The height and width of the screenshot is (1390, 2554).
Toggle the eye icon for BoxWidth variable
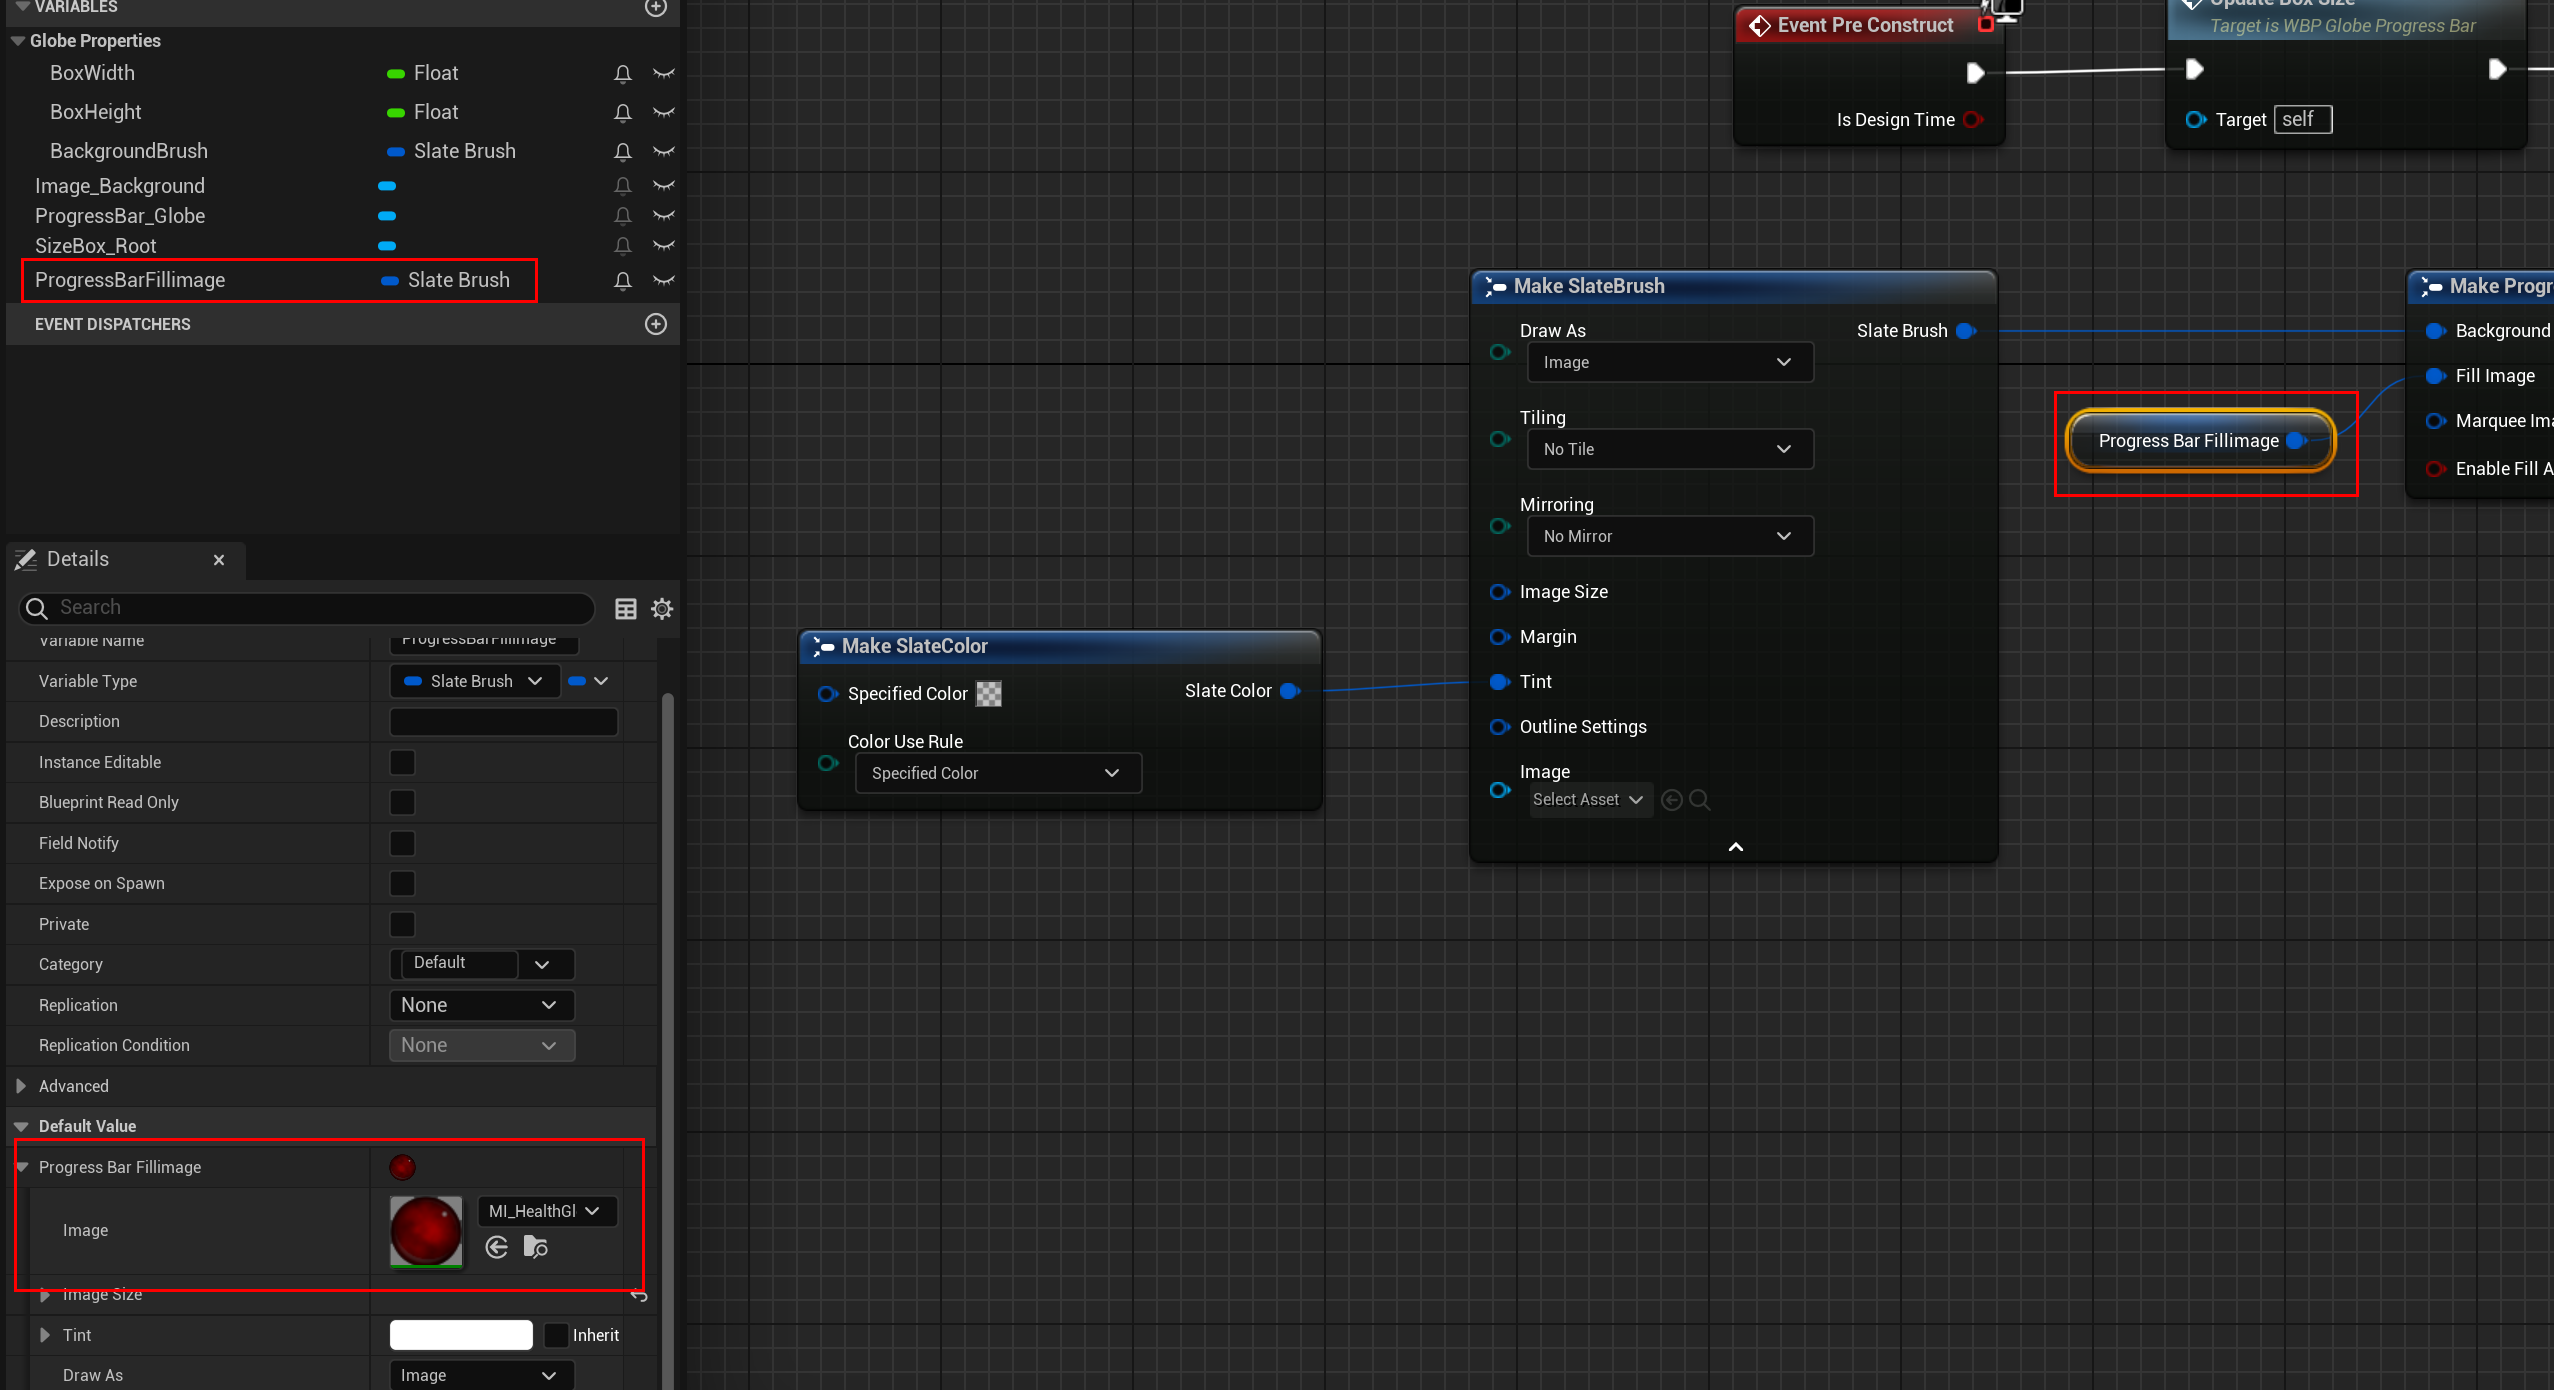[663, 73]
